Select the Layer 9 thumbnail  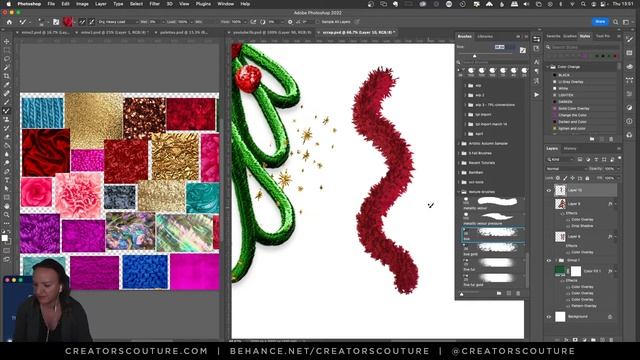(x=560, y=203)
